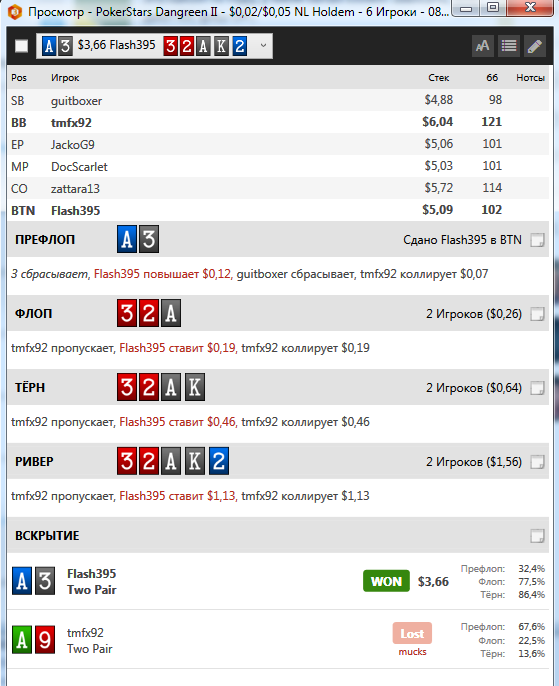Click the note icon in ПРЕФЛОП row

[537, 240]
